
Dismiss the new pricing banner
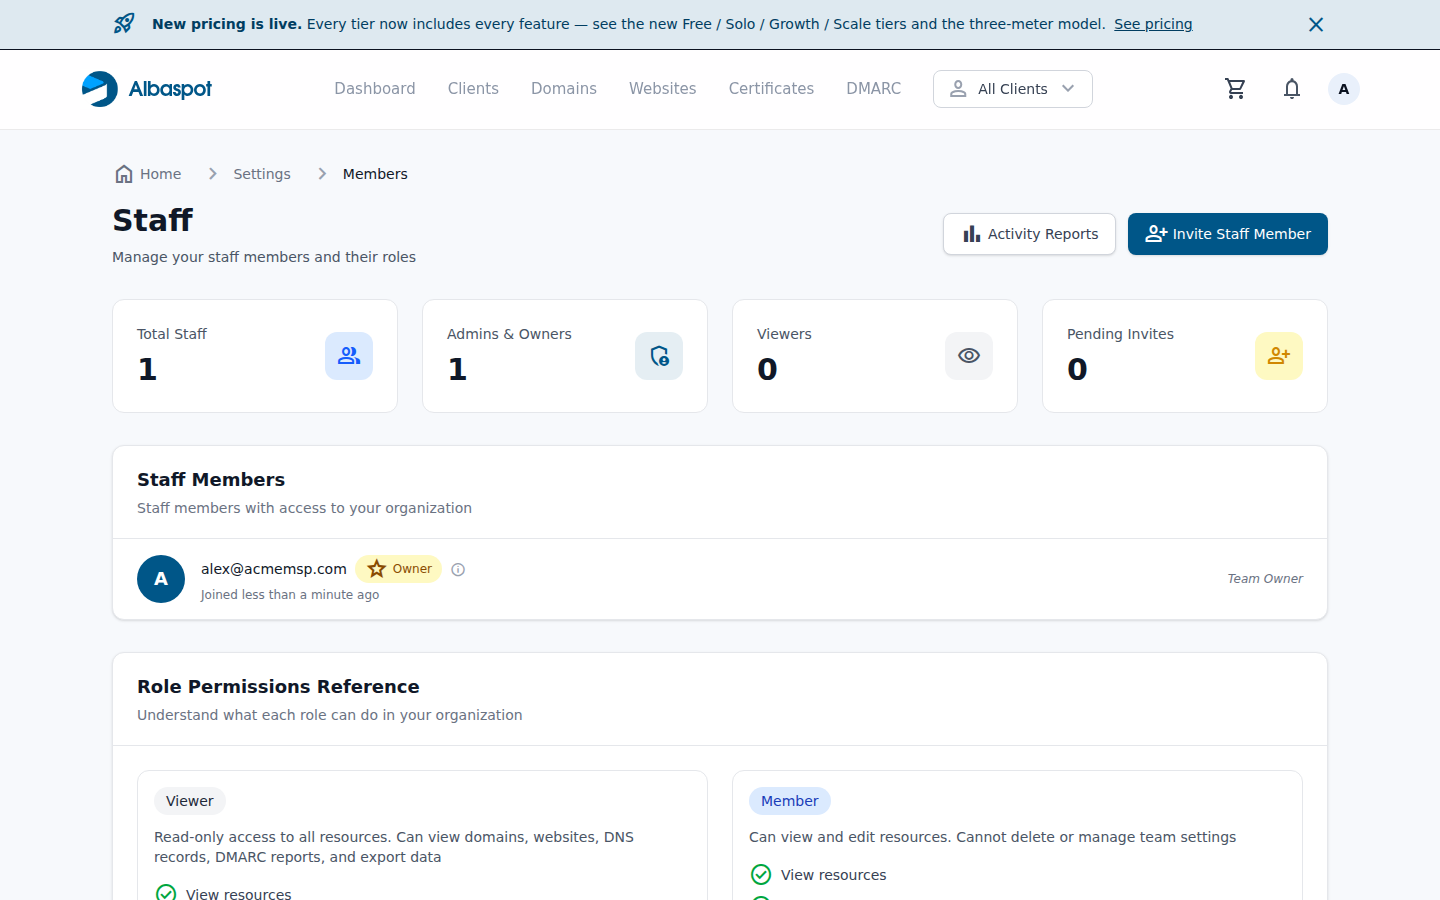coord(1316,24)
